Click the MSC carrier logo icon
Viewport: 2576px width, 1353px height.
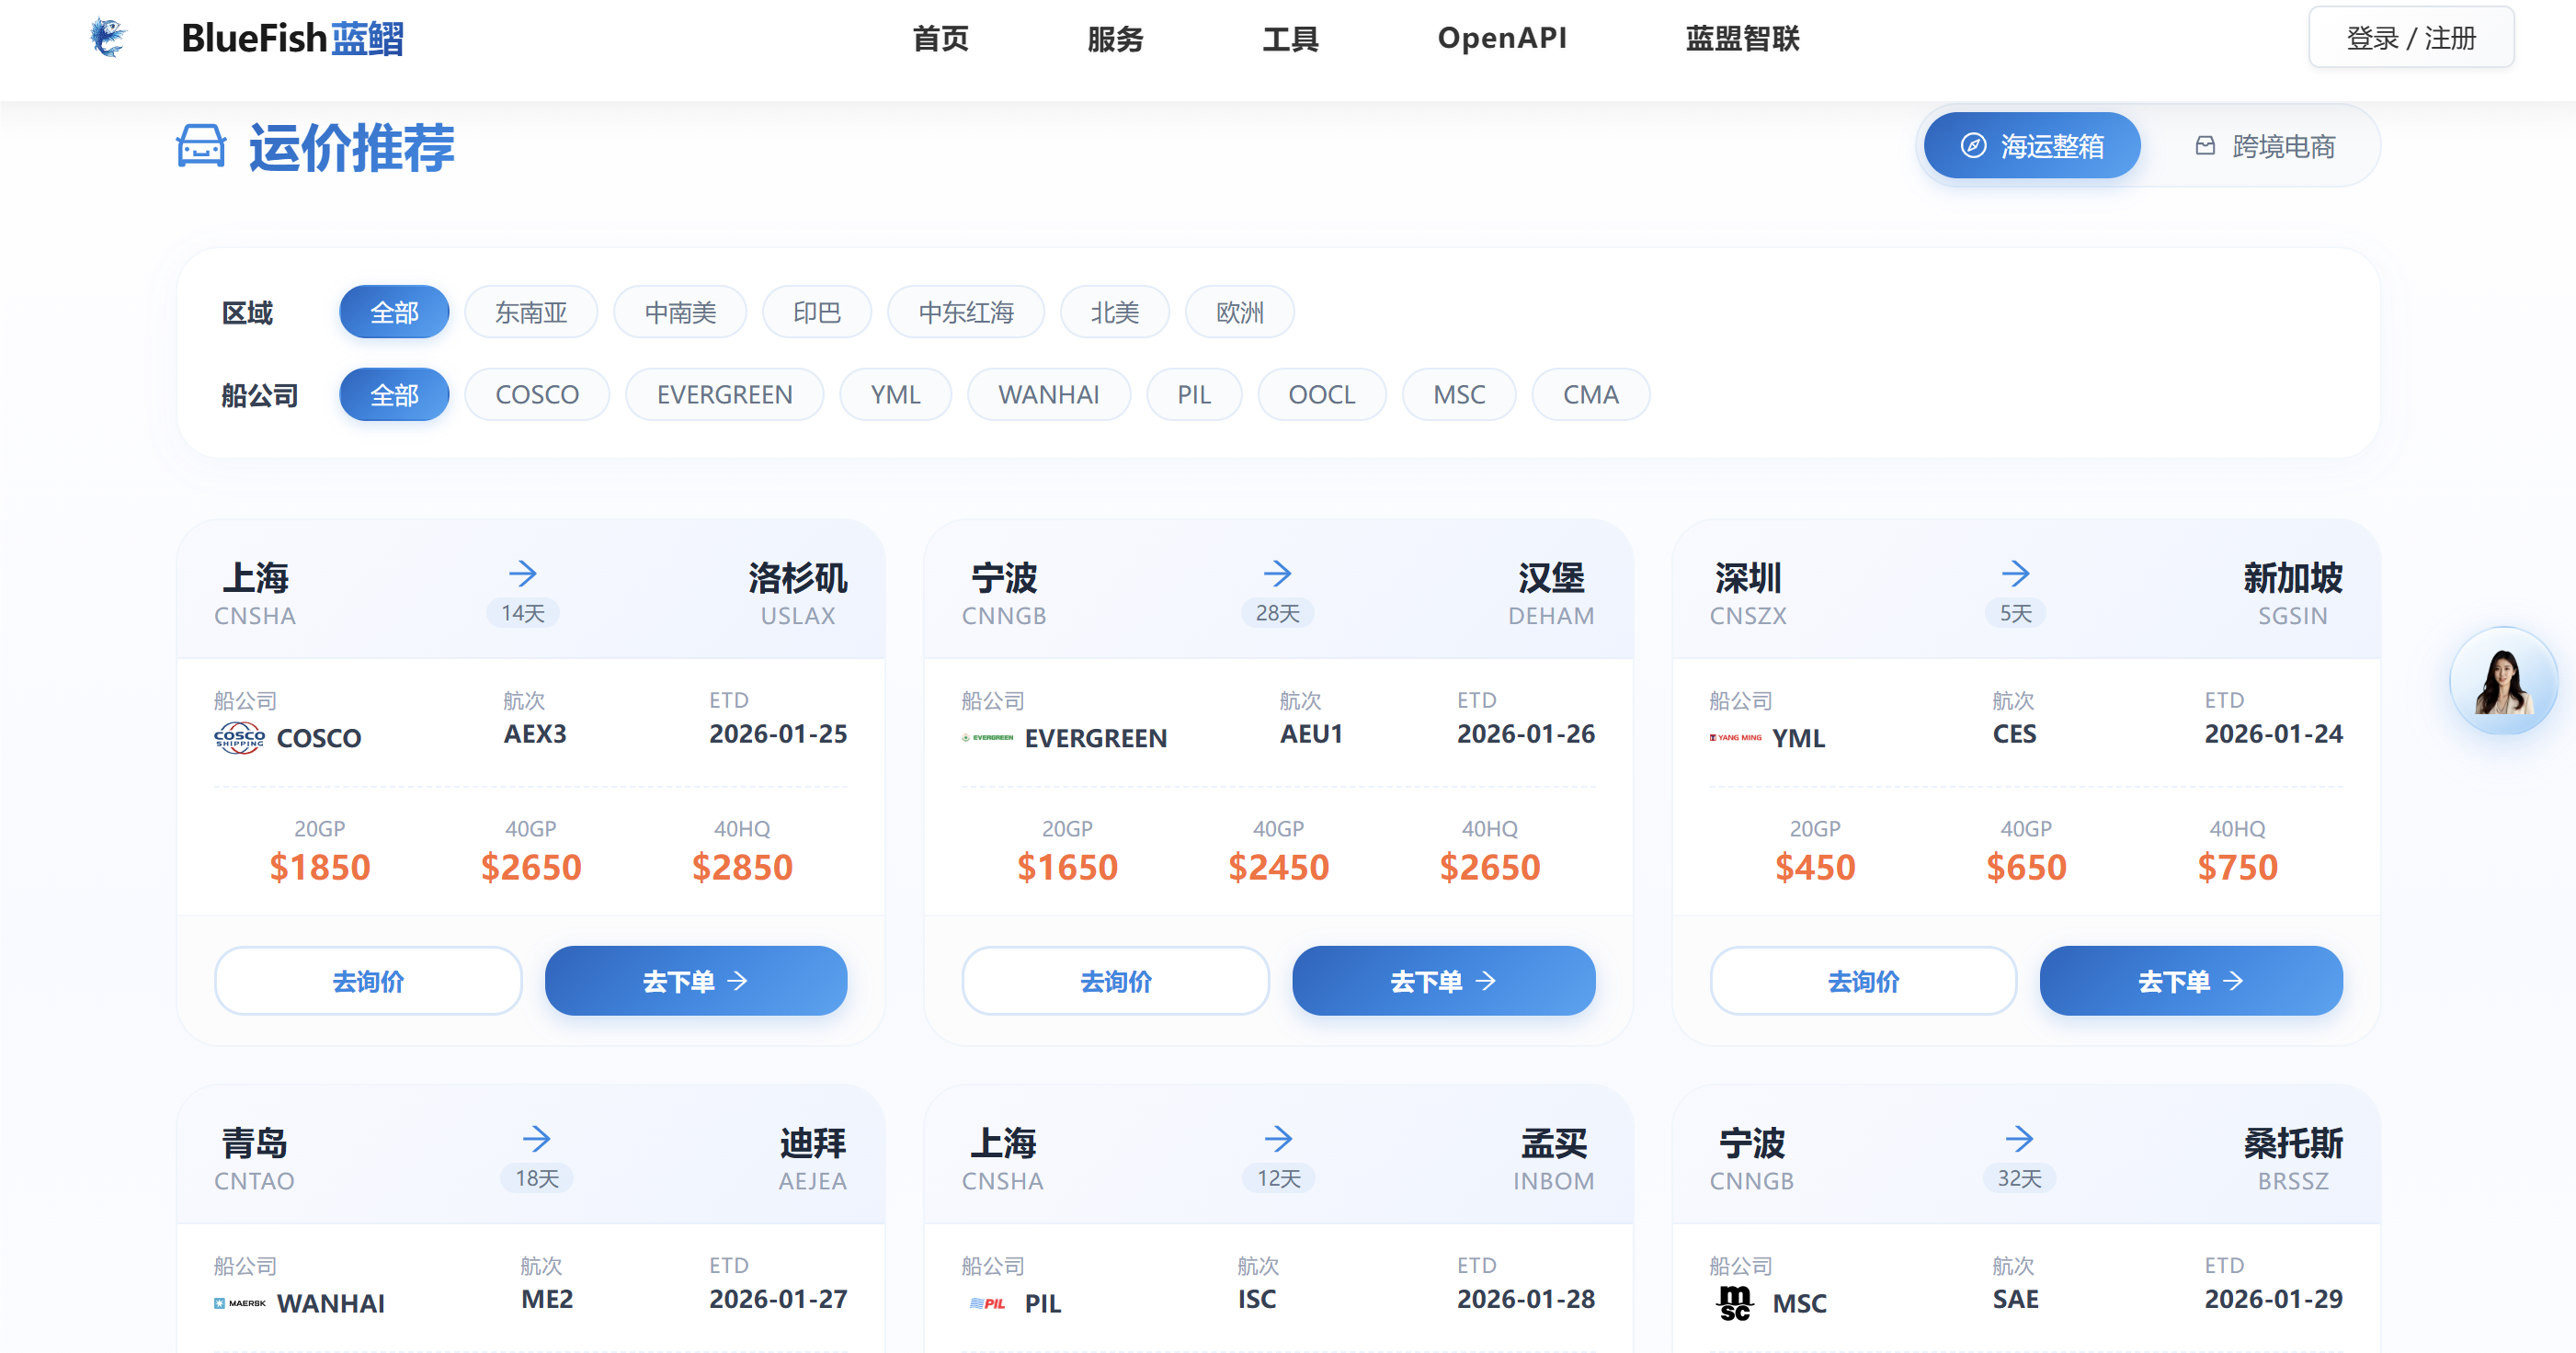click(1735, 1303)
